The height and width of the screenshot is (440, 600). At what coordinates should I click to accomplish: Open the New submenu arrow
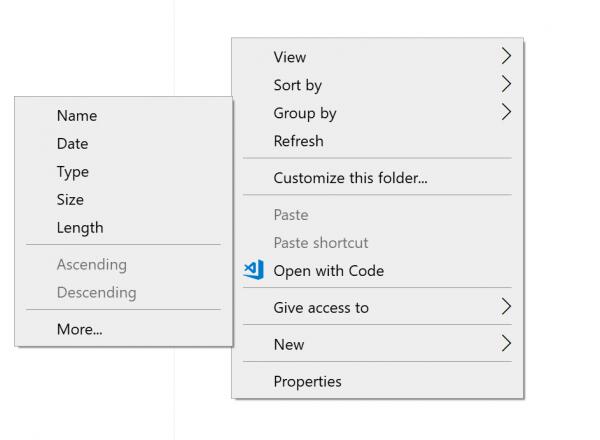point(506,344)
